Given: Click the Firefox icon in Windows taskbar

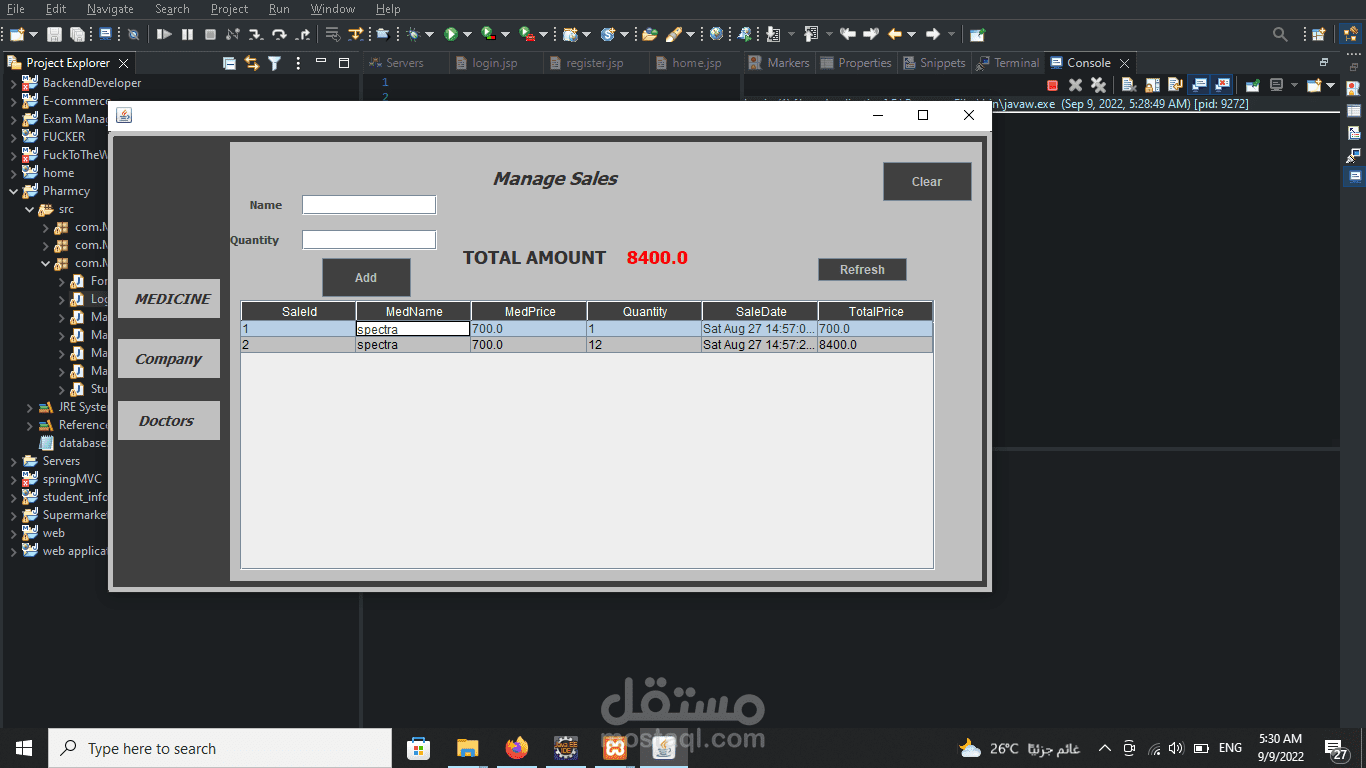Looking at the screenshot, I should pos(516,748).
